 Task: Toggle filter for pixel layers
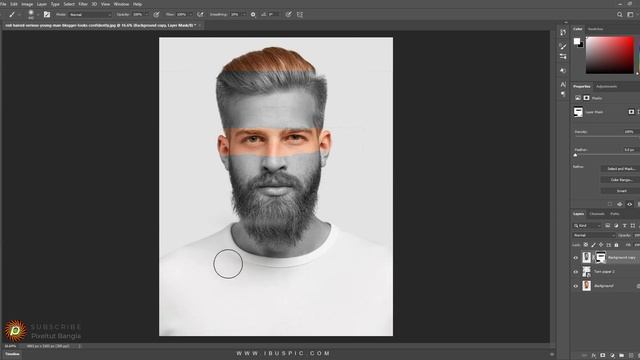[607, 226]
